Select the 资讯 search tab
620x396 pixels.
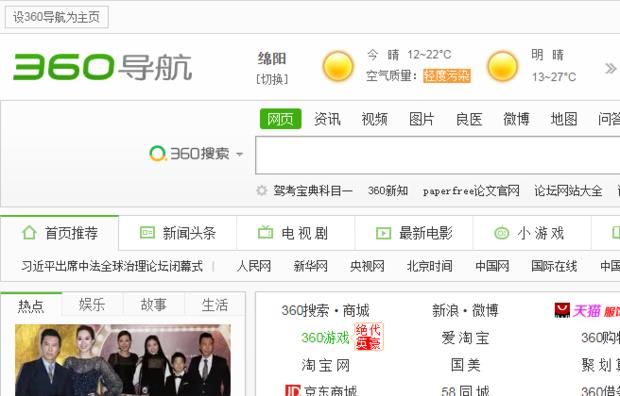pyautogui.click(x=327, y=119)
